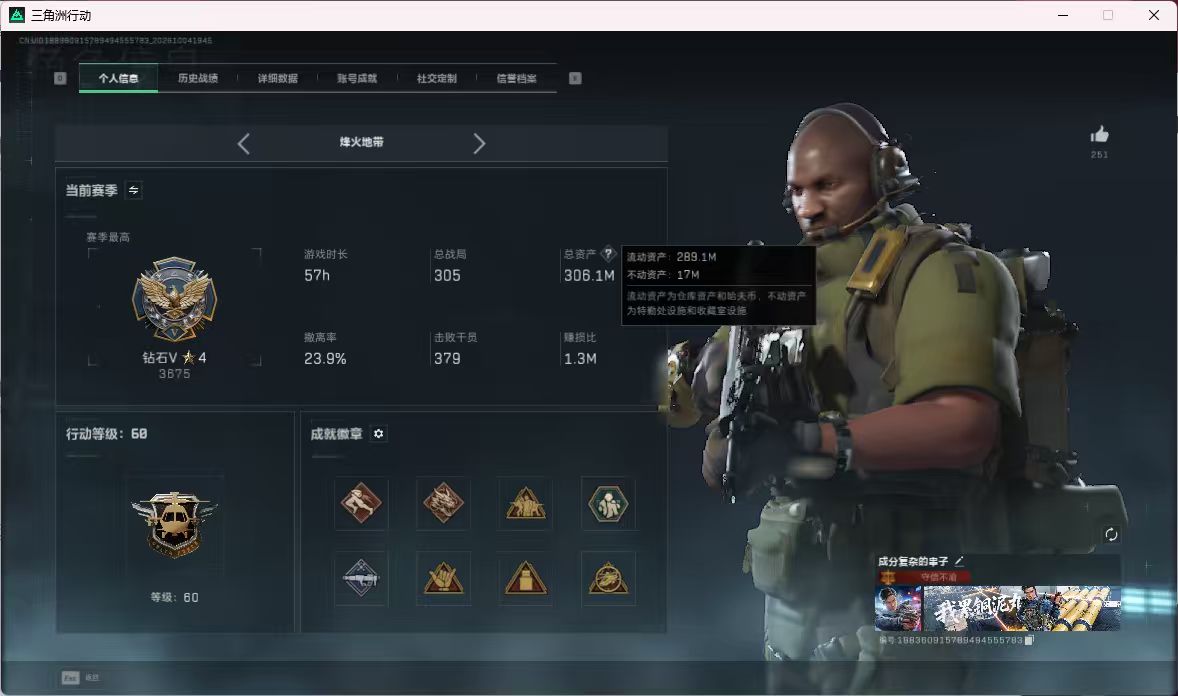Select the 个人信息 tab
Screen dimensions: 1178x696
(x=118, y=78)
